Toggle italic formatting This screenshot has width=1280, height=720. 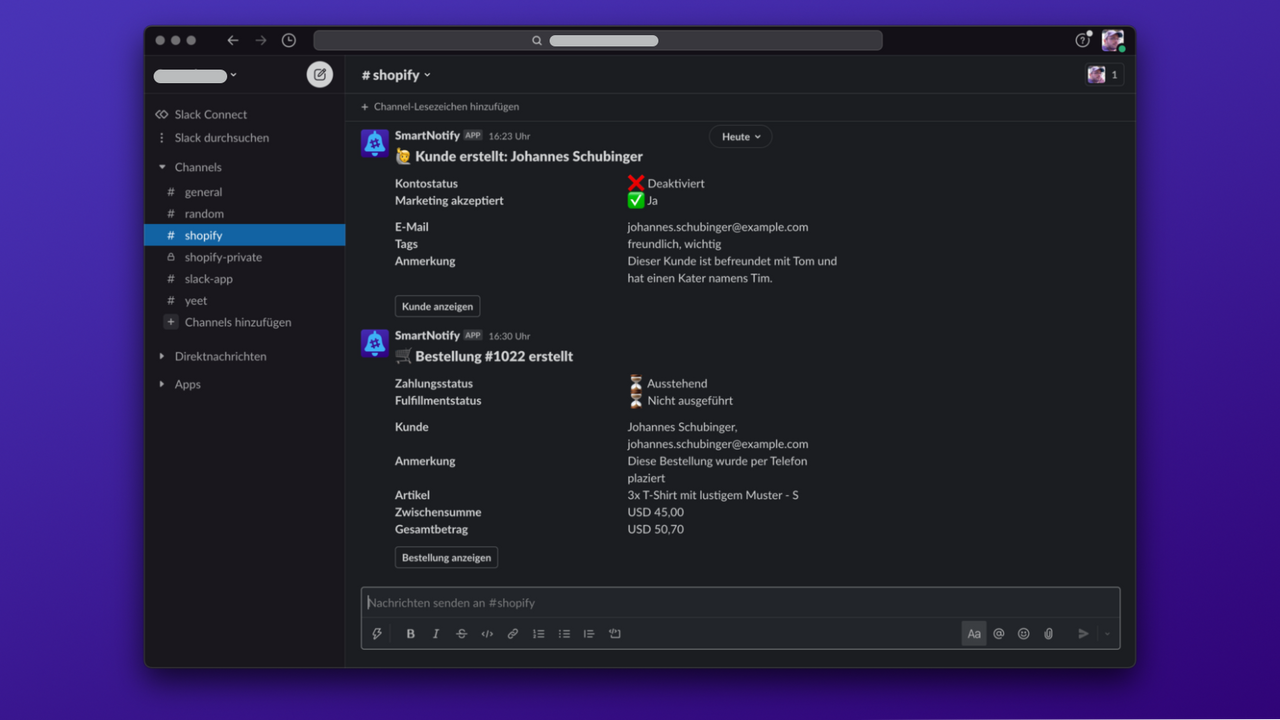(x=436, y=633)
